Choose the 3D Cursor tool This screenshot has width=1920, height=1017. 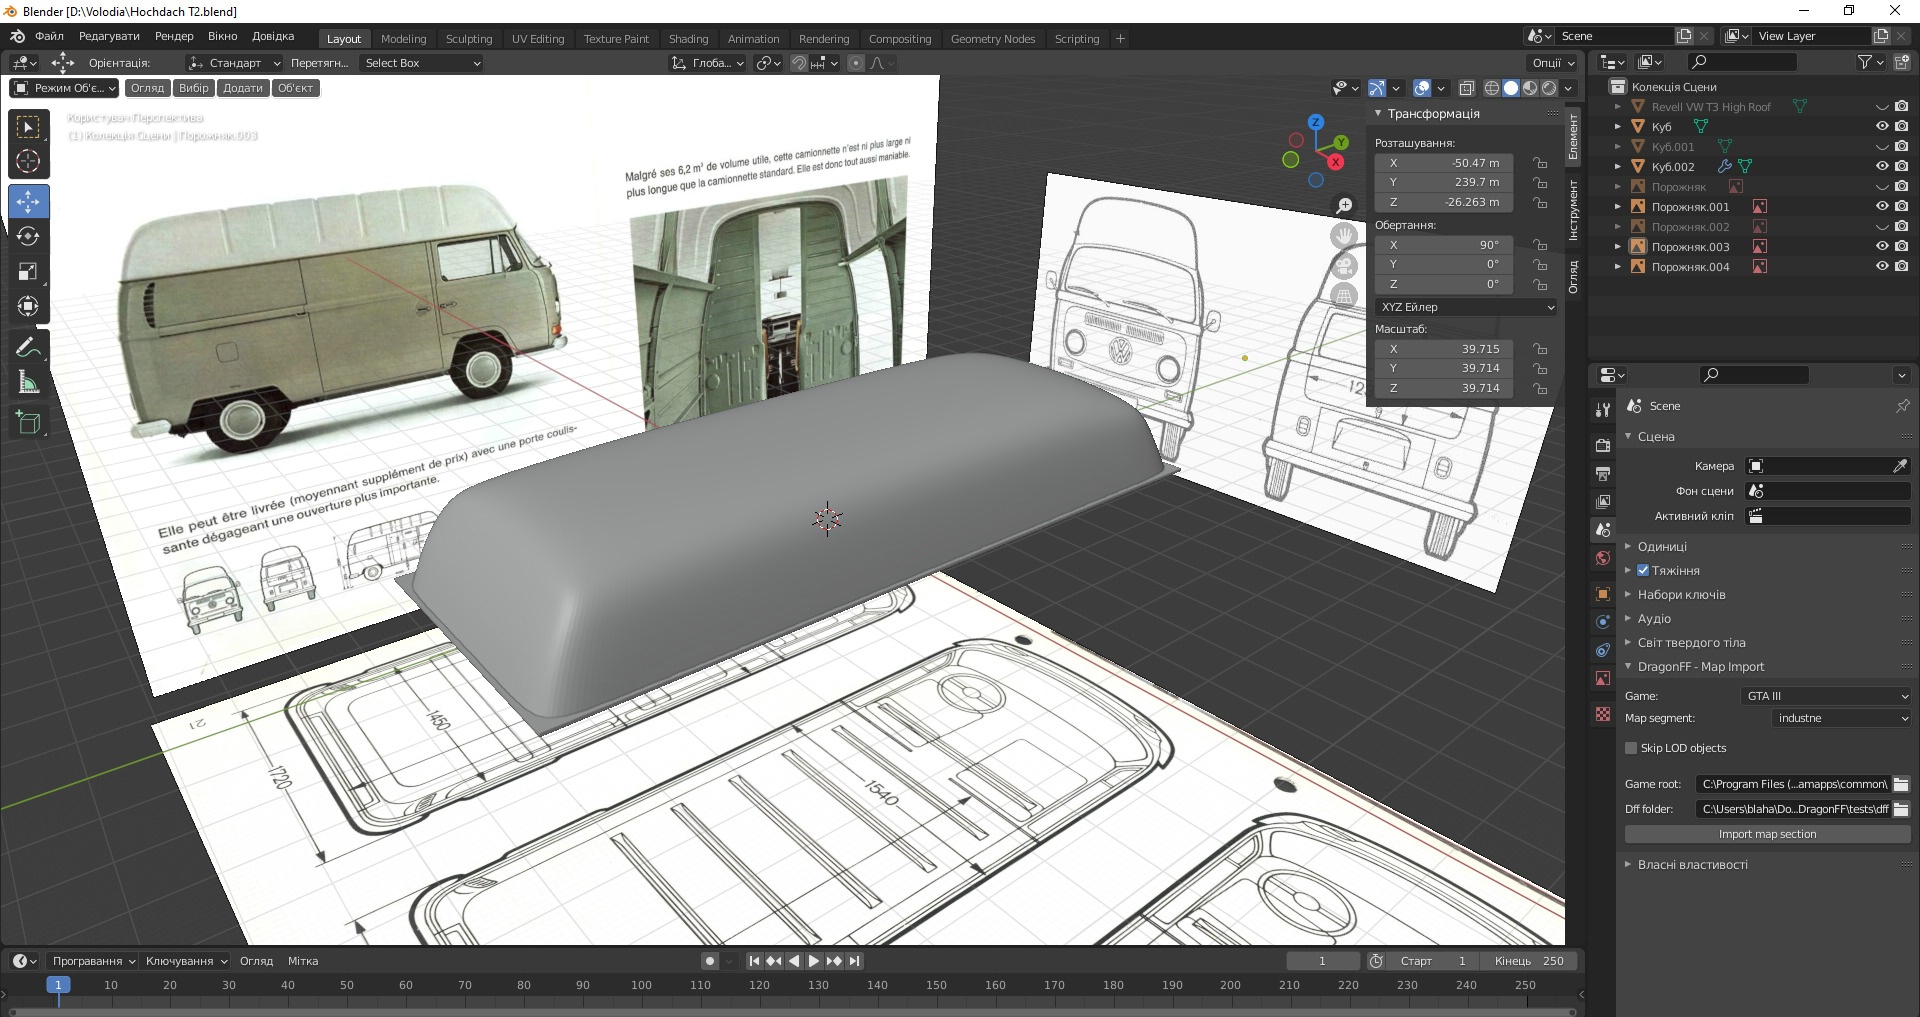[x=28, y=161]
